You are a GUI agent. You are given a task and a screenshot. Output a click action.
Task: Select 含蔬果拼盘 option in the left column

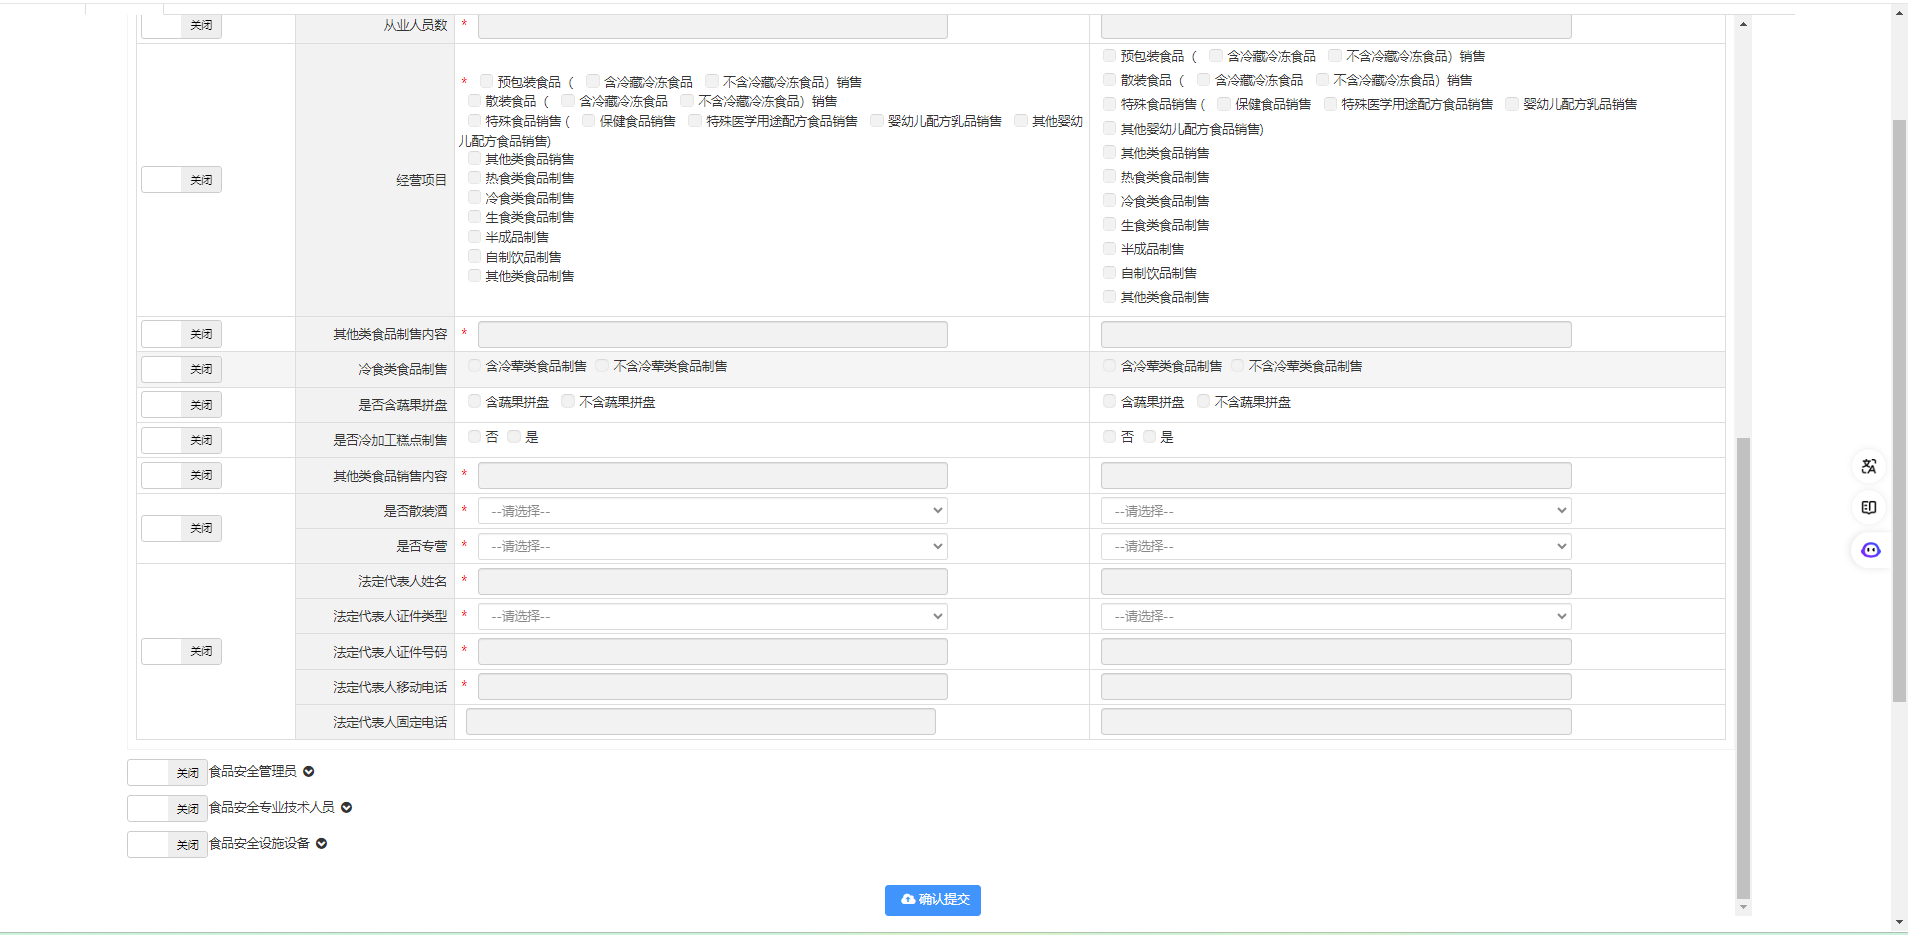(x=475, y=402)
